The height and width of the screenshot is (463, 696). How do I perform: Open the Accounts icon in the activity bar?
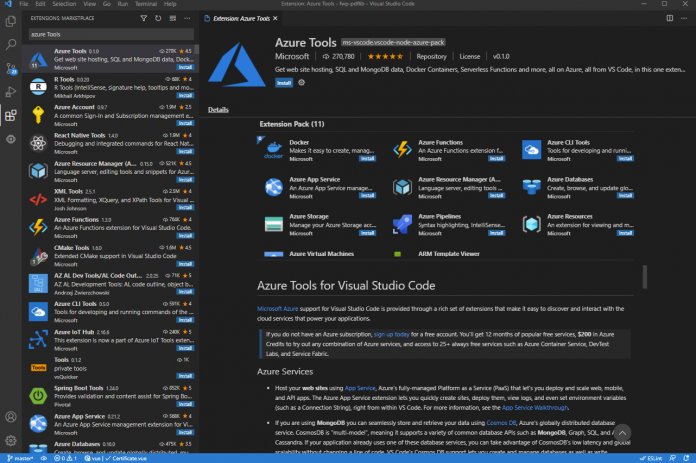pos(11,417)
